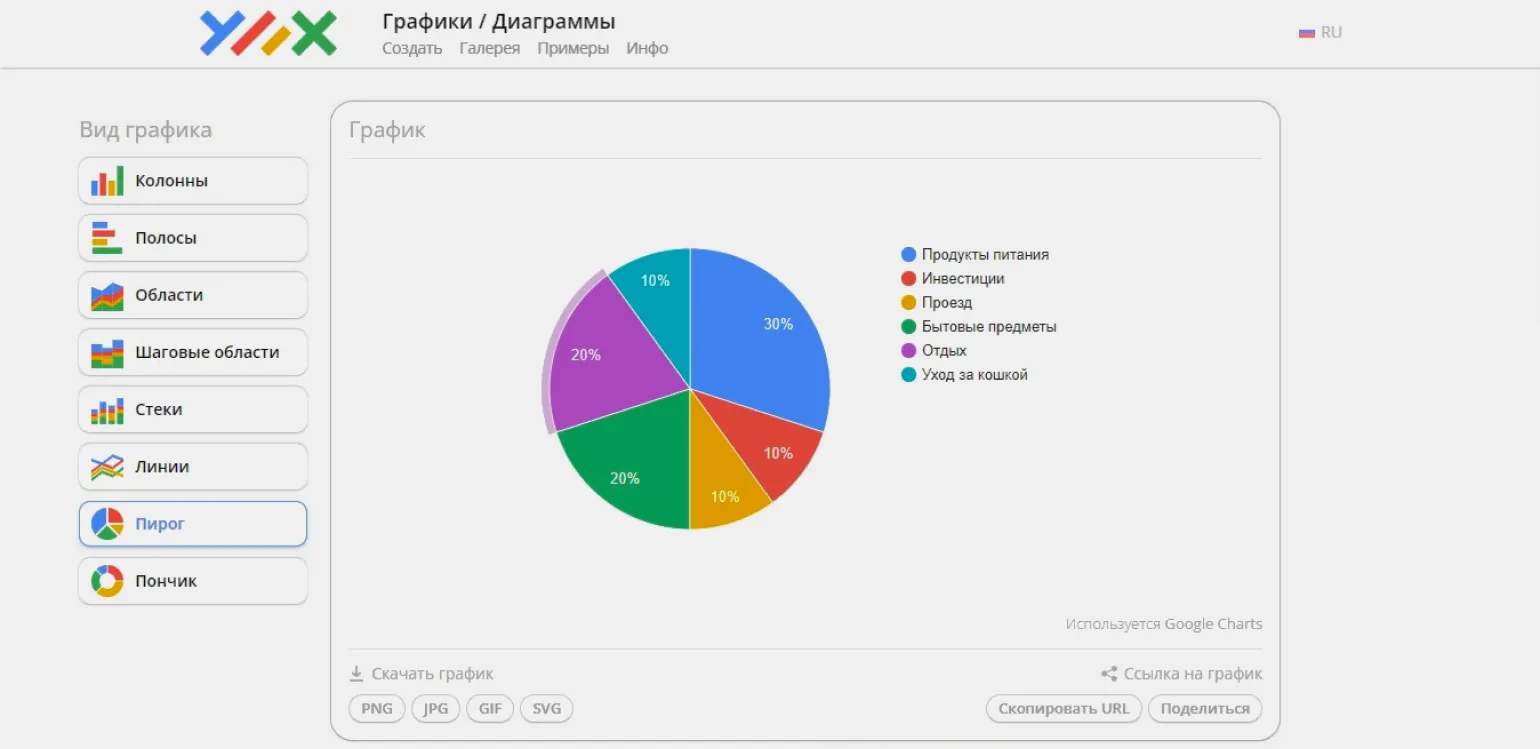Click the Скопировать URL button
Image resolution: width=1540 pixels, height=749 pixels.
1063,709
